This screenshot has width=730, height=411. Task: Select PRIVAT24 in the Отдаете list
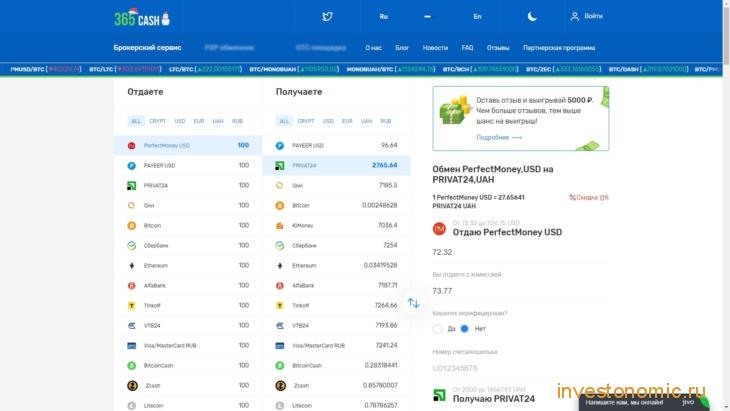pyautogui.click(x=188, y=186)
